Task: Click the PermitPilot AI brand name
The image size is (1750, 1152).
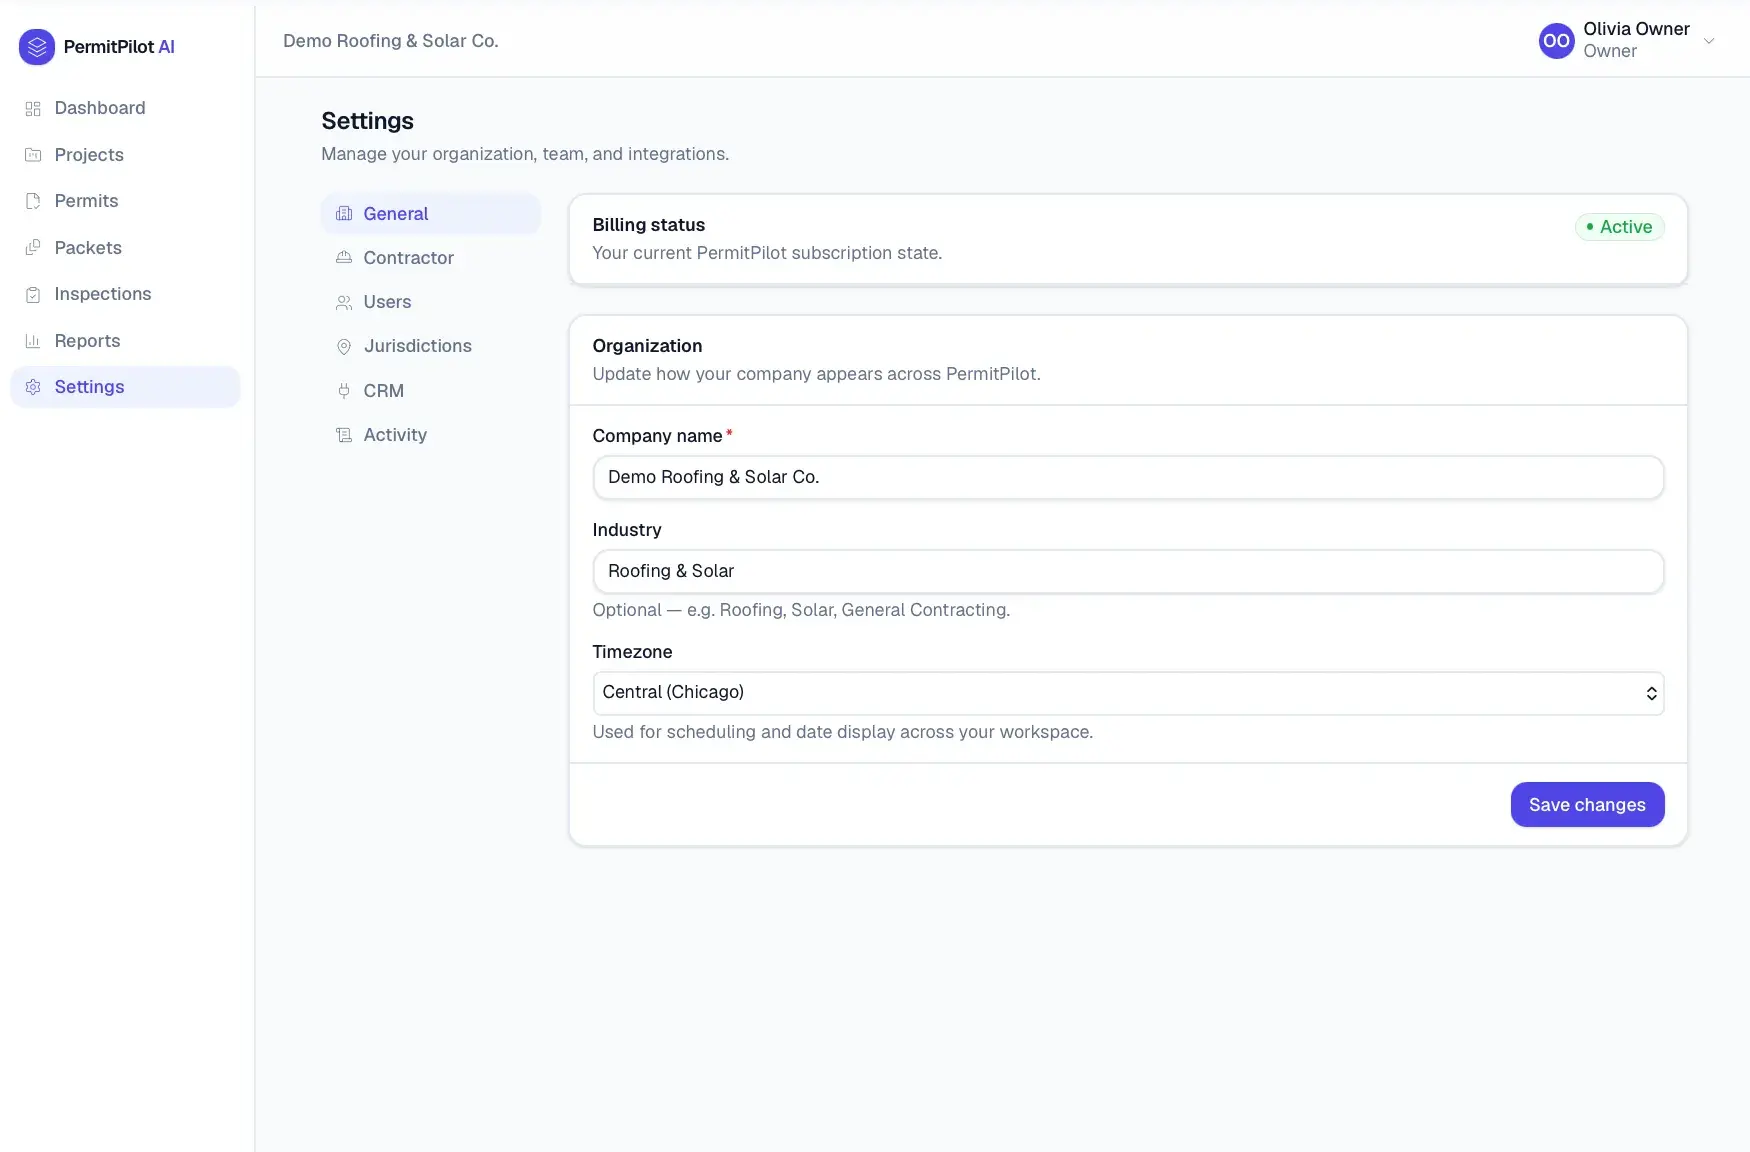Action: [x=119, y=47]
